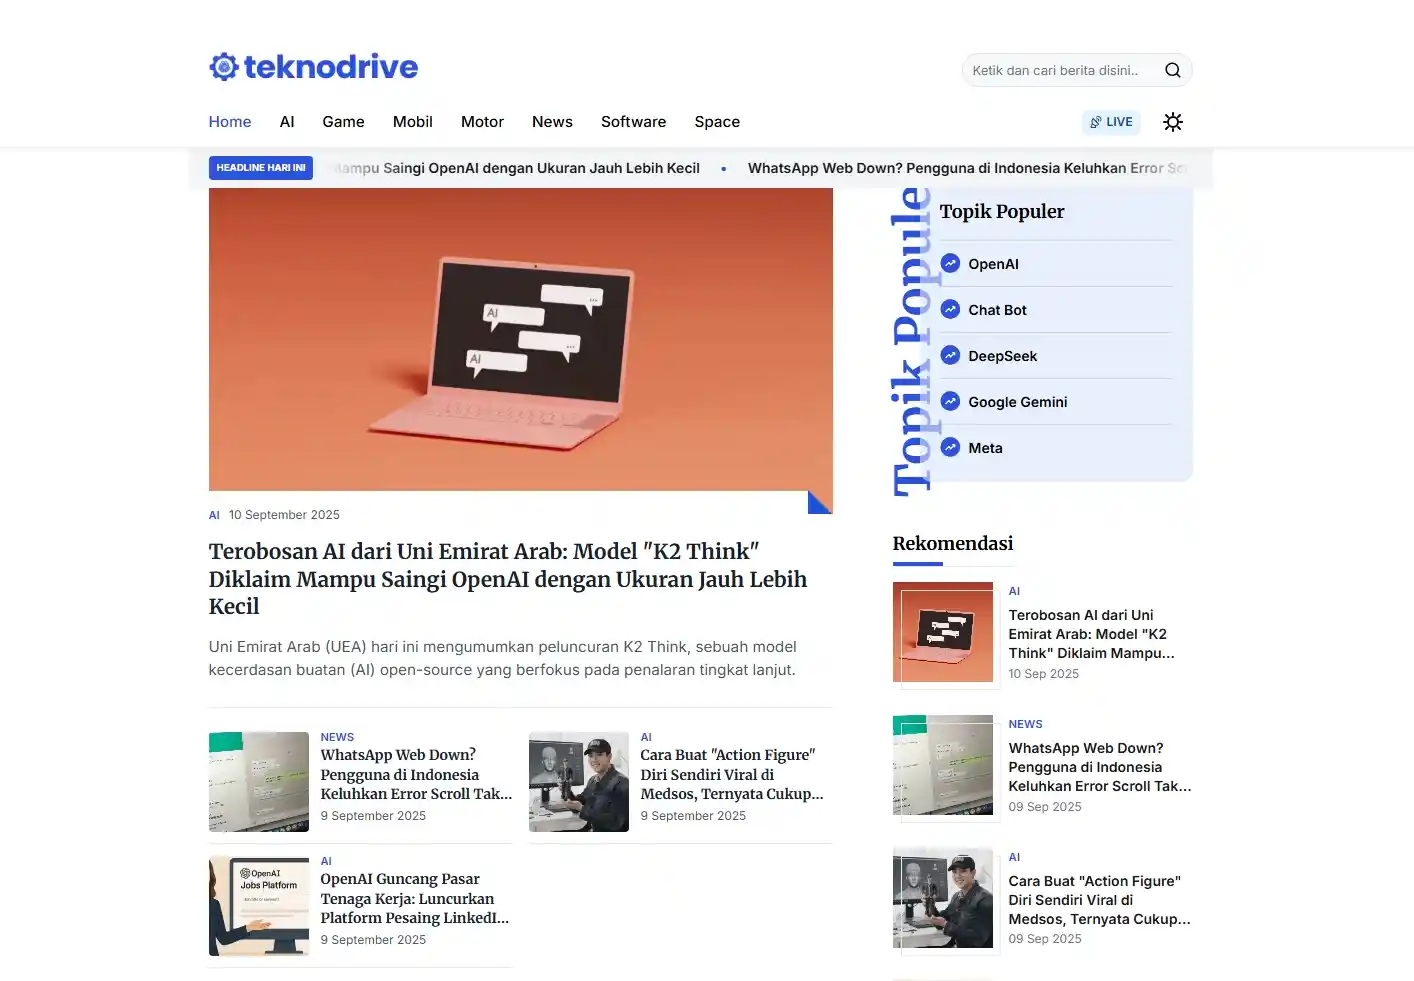Click AI label above OpenAI Guncang article
Viewport: 1414px width, 981px height.
tap(326, 861)
